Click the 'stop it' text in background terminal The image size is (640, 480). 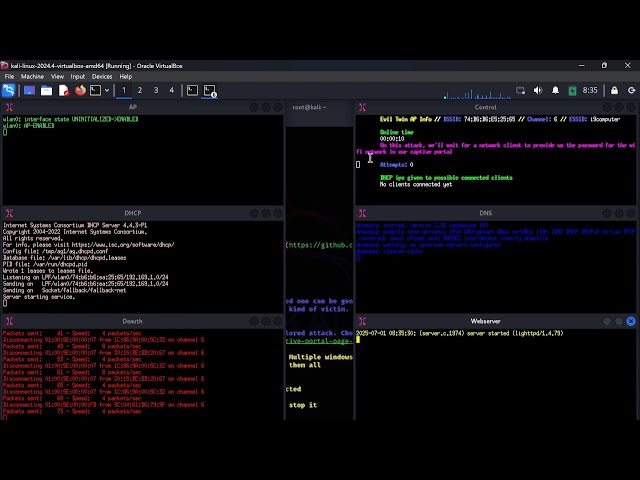click(303, 405)
